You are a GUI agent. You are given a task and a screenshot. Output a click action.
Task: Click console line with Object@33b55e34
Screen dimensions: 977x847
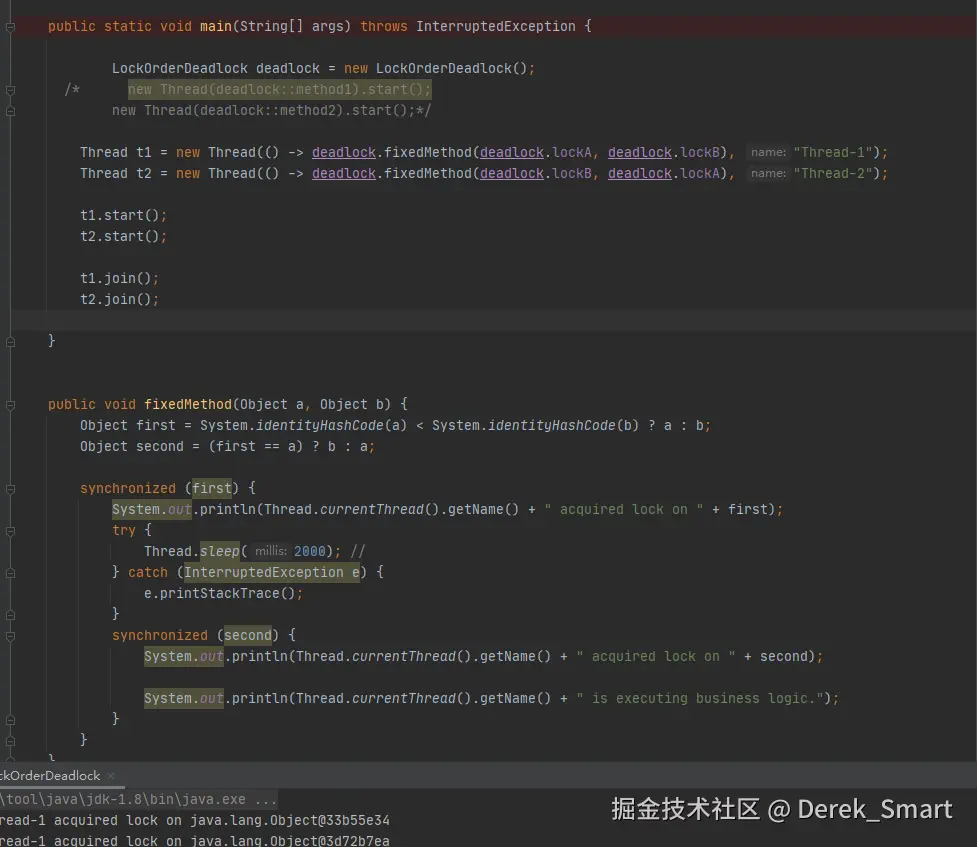[194, 820]
